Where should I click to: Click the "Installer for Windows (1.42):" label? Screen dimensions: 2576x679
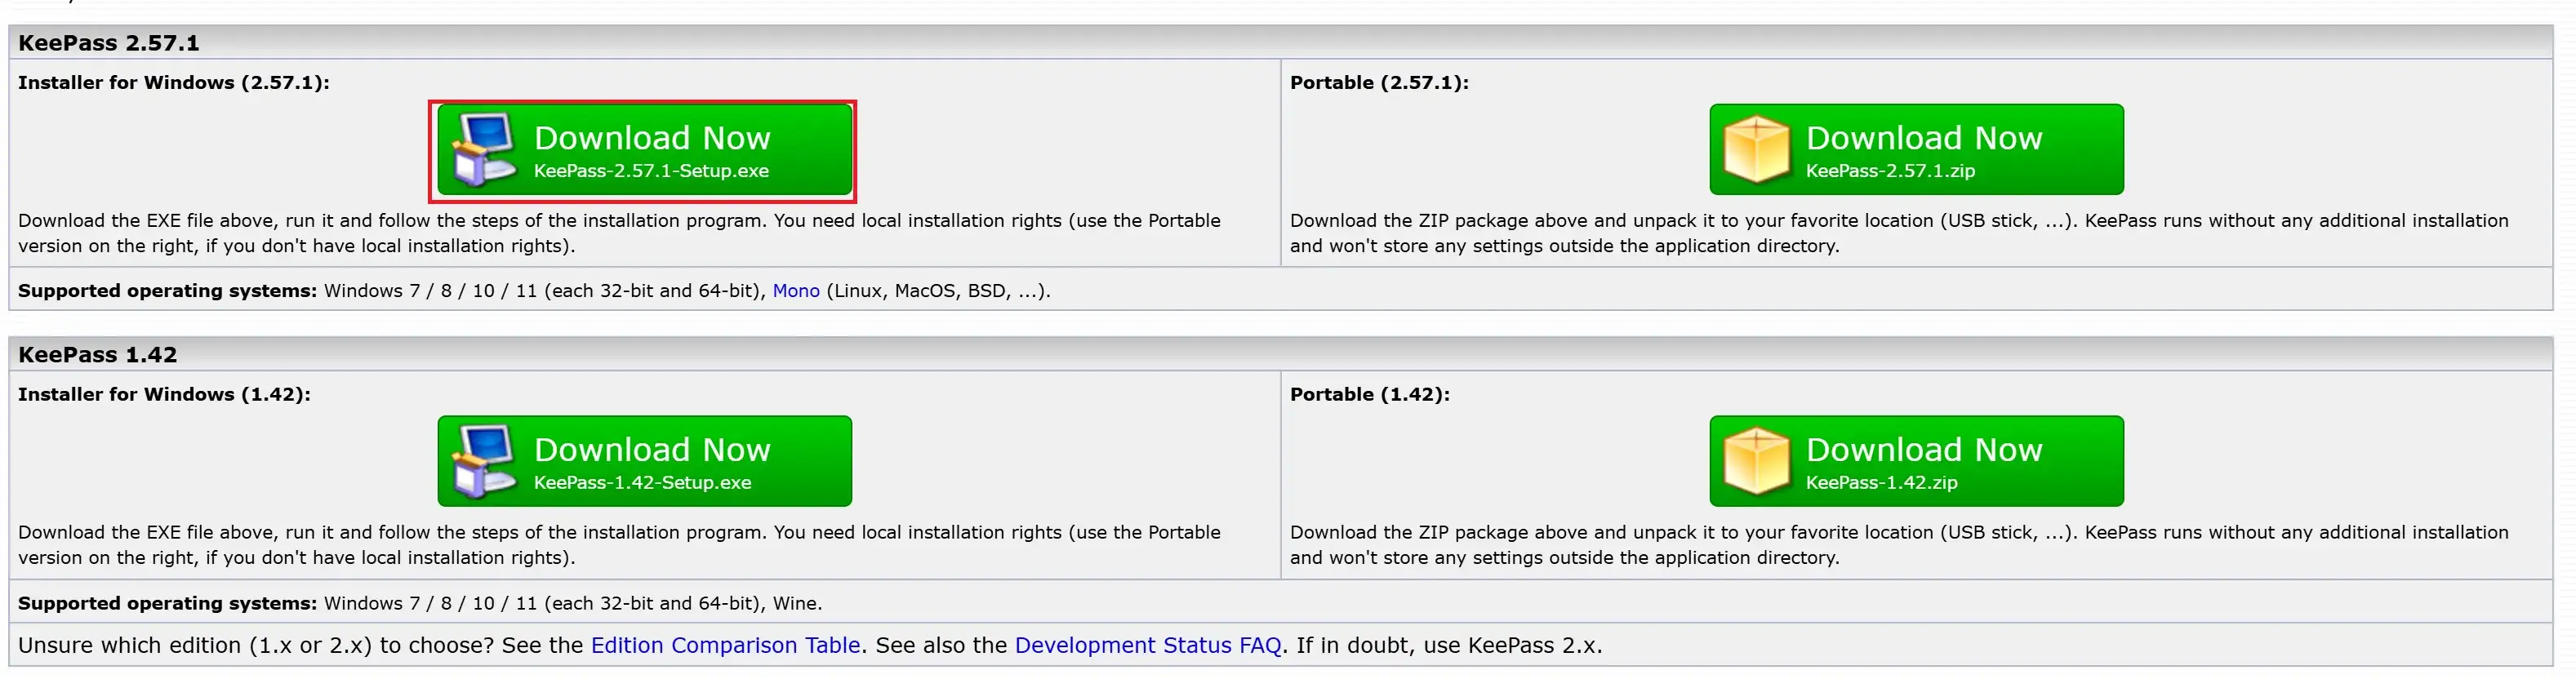[164, 395]
